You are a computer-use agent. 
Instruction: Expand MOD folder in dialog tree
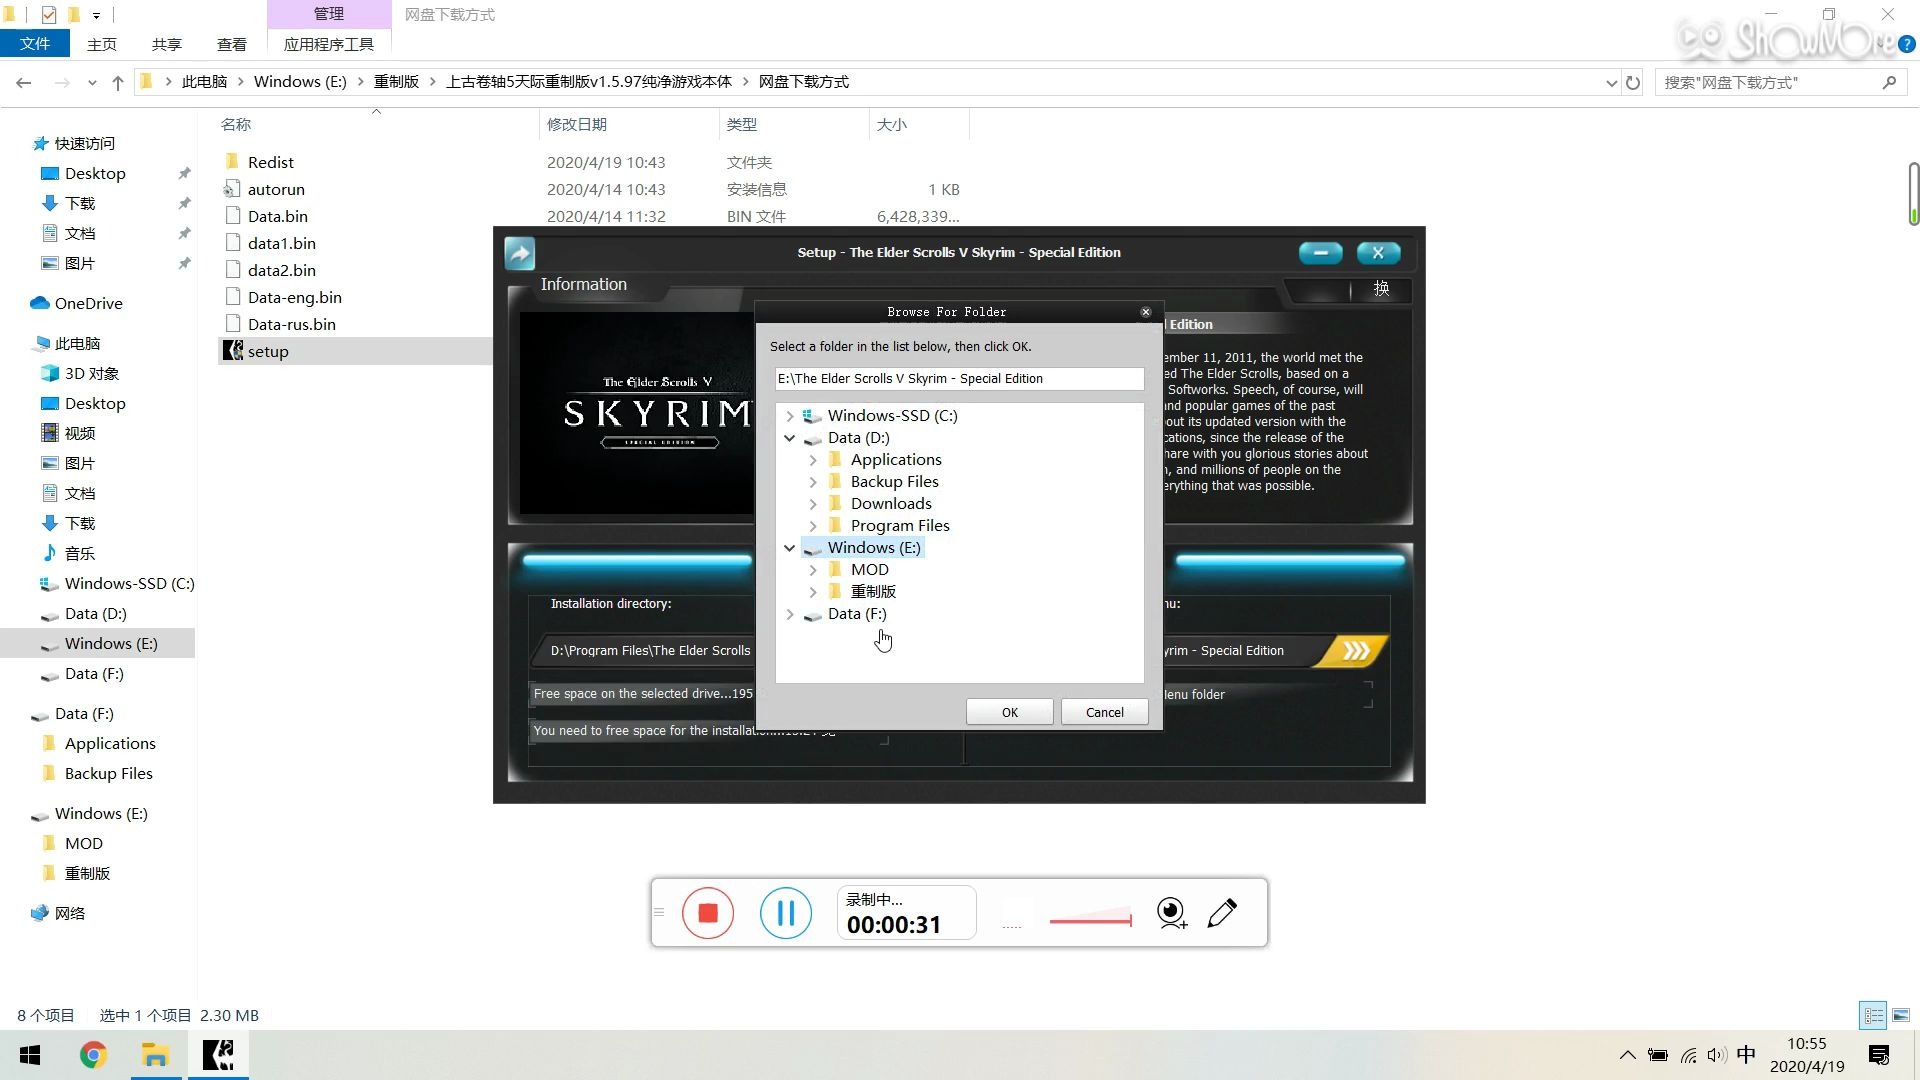click(813, 570)
